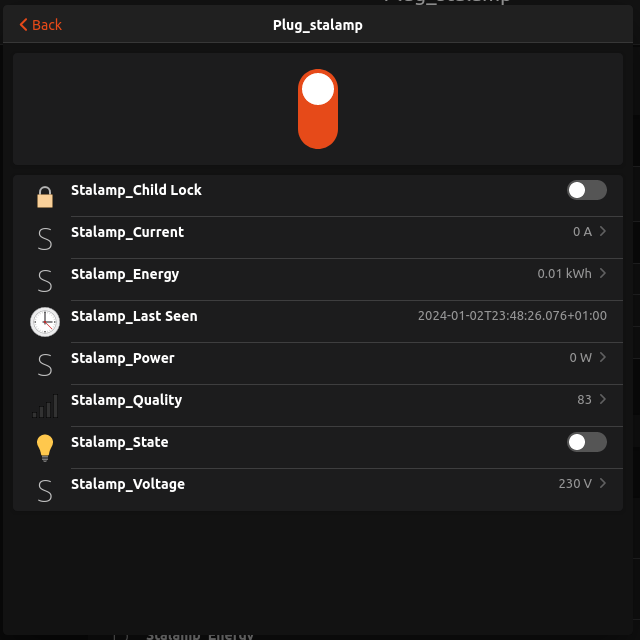Viewport: 640px width, 640px height.
Task: Click the clock icon for Last Seen
Action: (x=45, y=322)
